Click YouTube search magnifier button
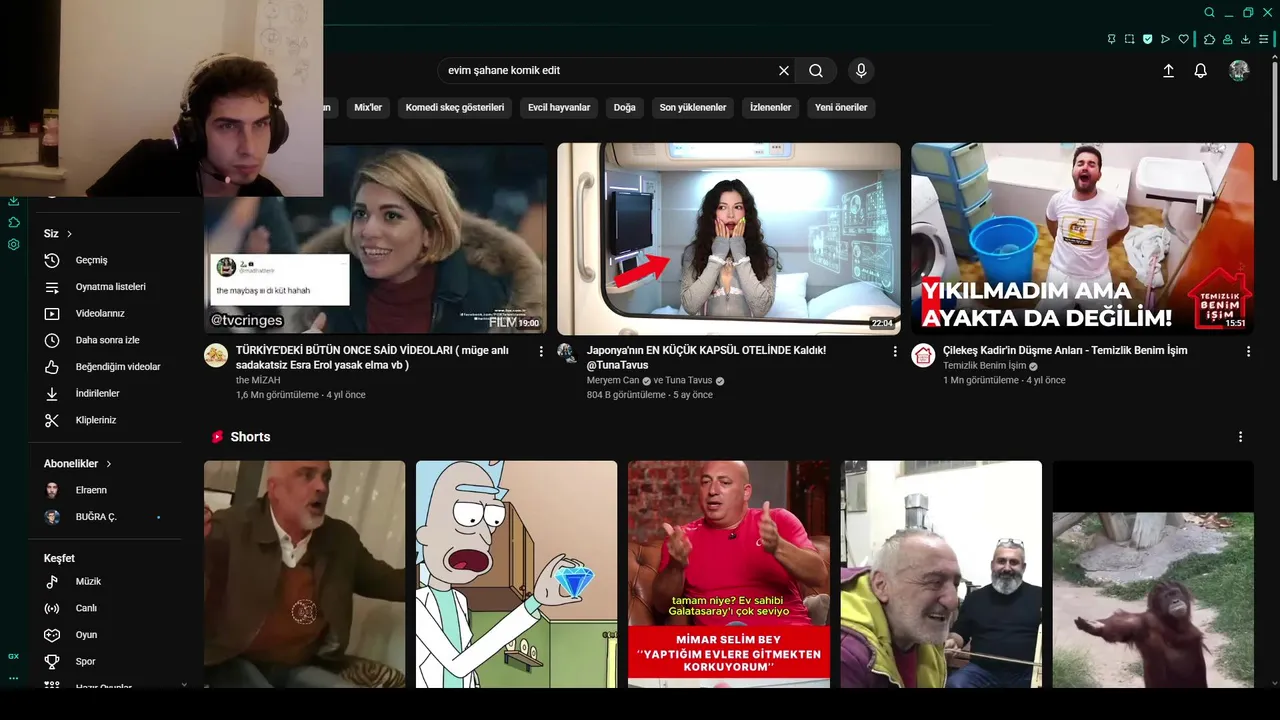The height and width of the screenshot is (720, 1280). 816,71
